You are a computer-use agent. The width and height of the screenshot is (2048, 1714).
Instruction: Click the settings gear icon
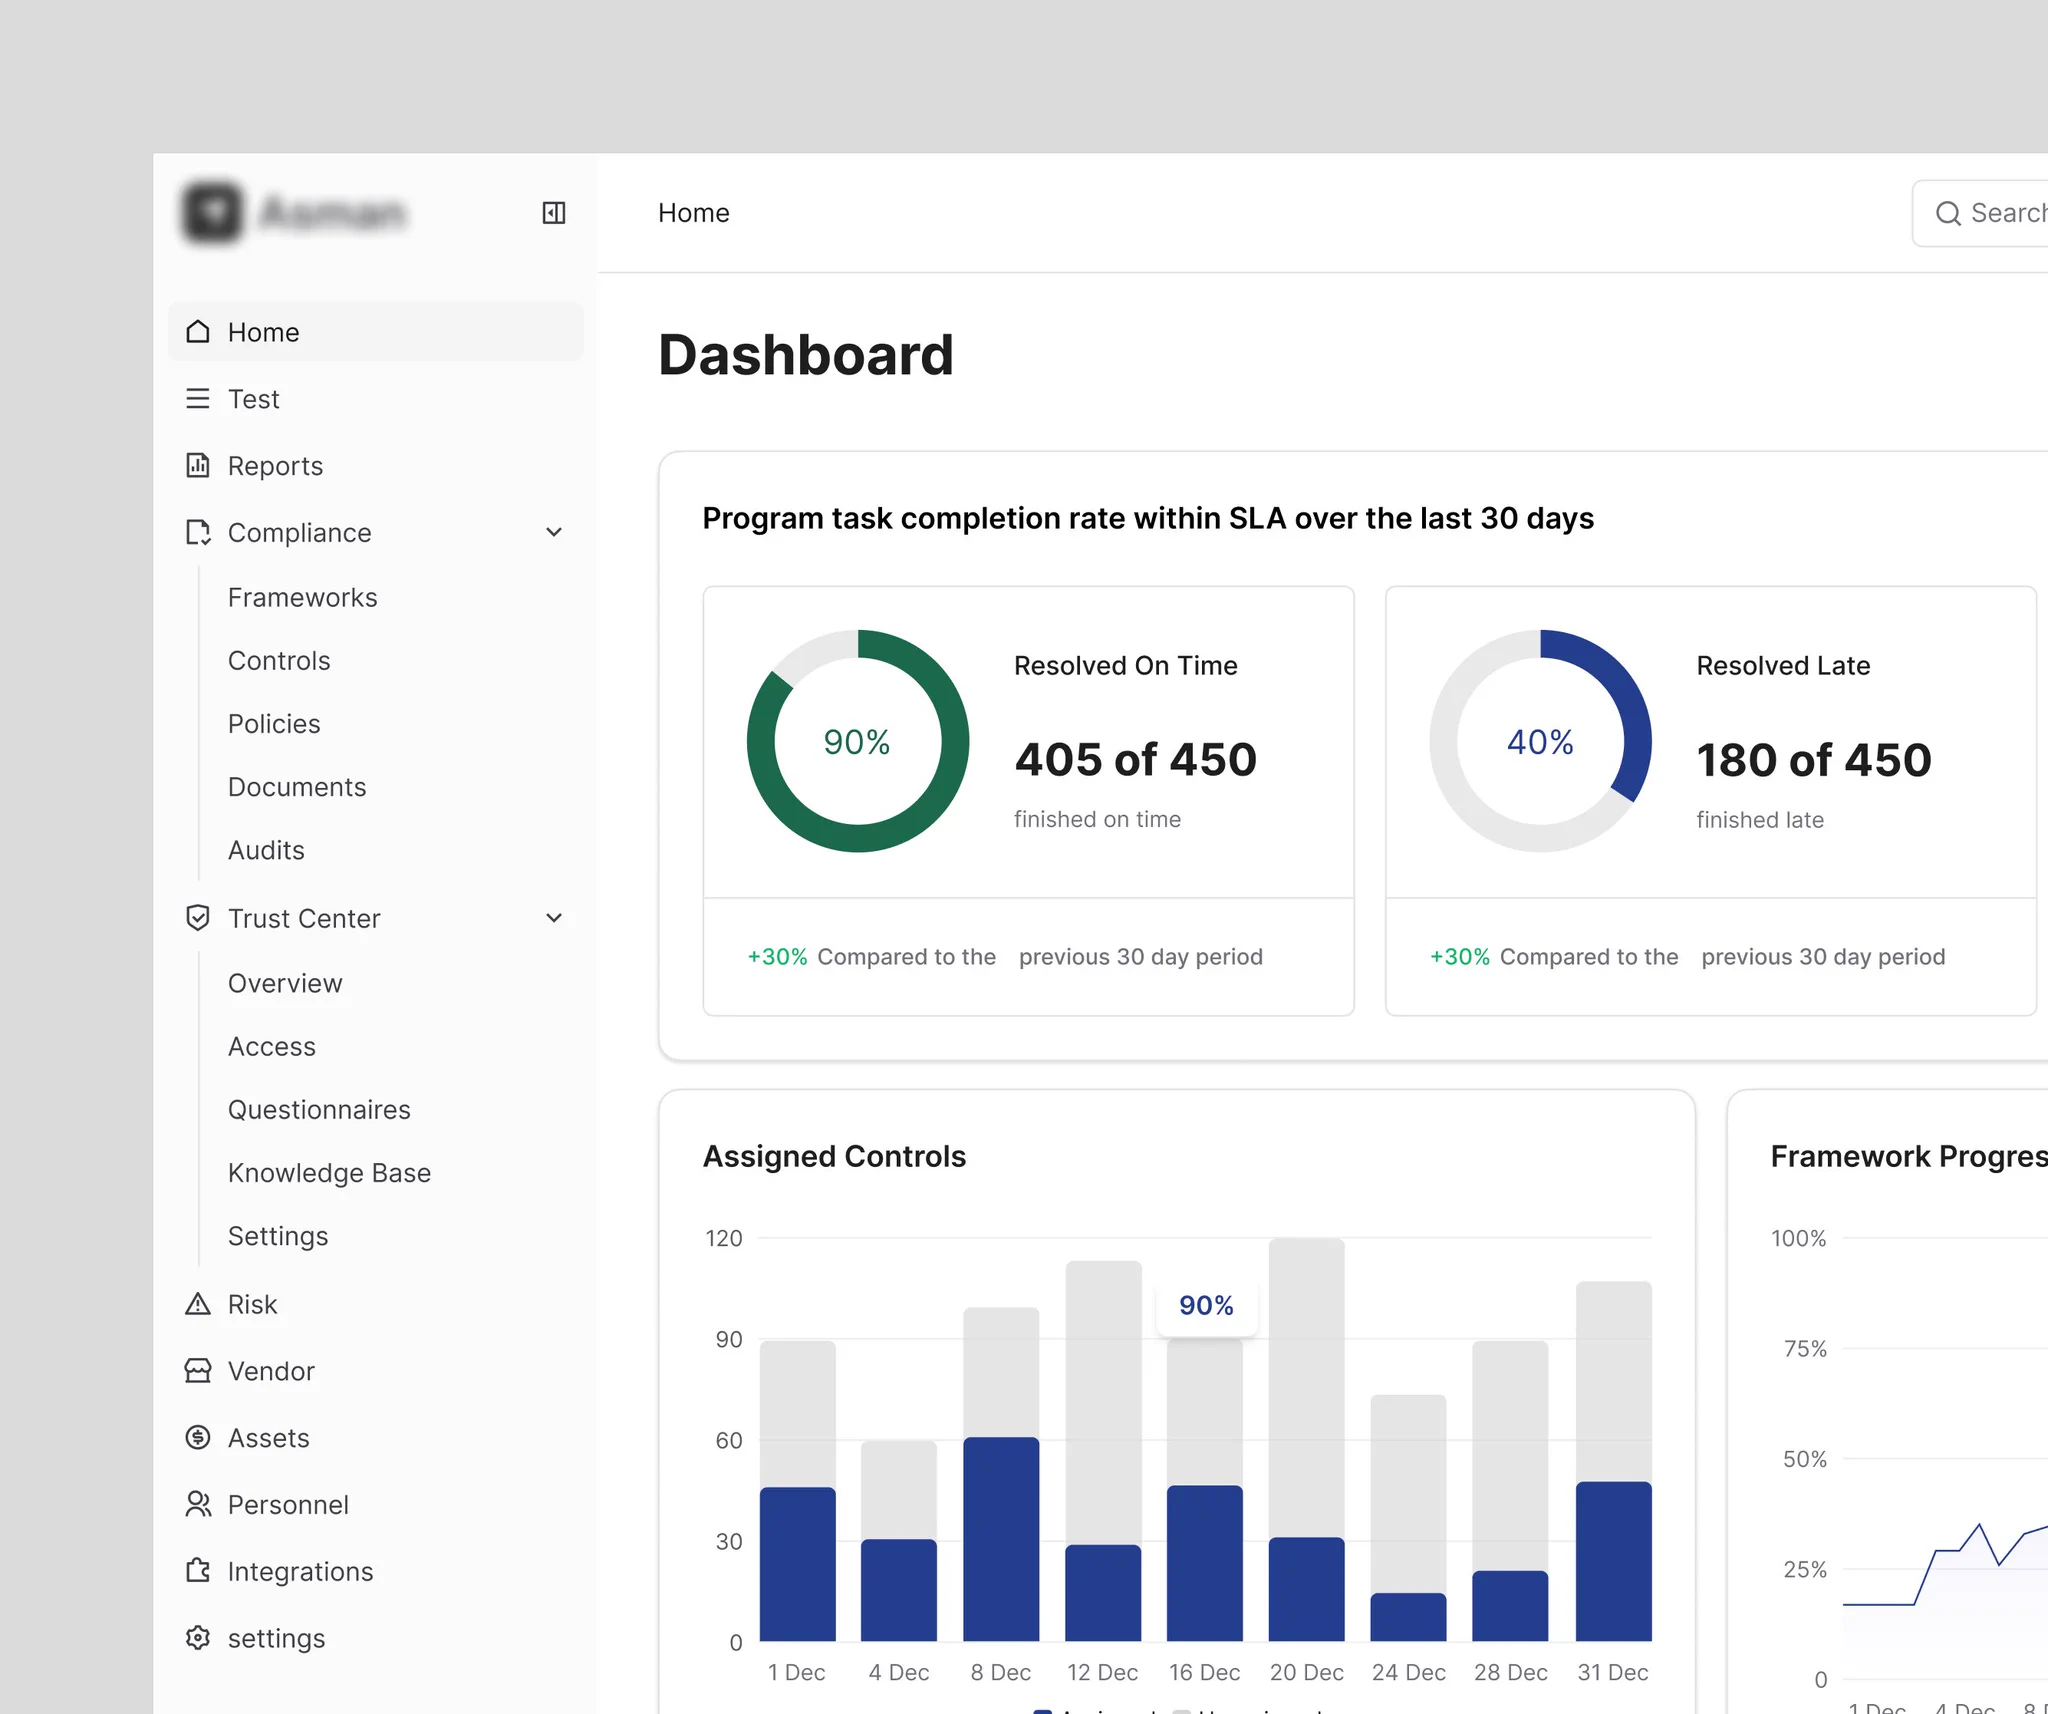(x=198, y=1638)
